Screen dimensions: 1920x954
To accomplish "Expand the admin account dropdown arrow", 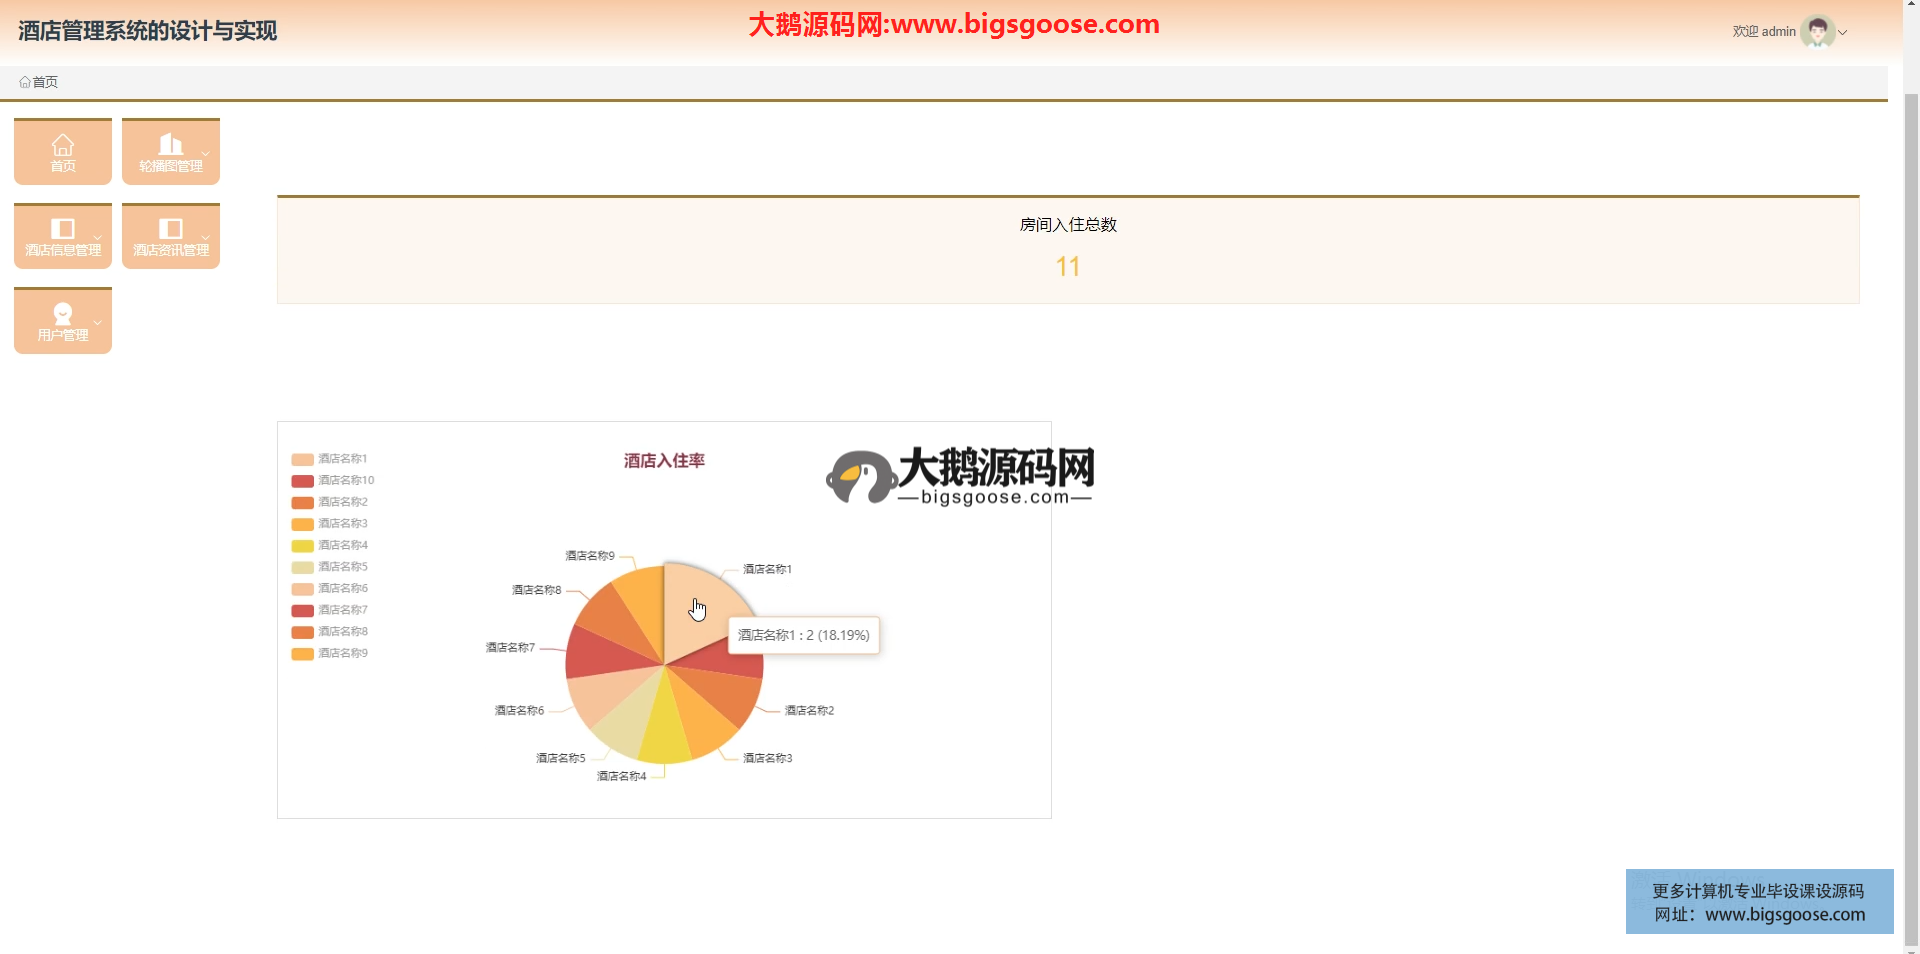I will (1843, 33).
